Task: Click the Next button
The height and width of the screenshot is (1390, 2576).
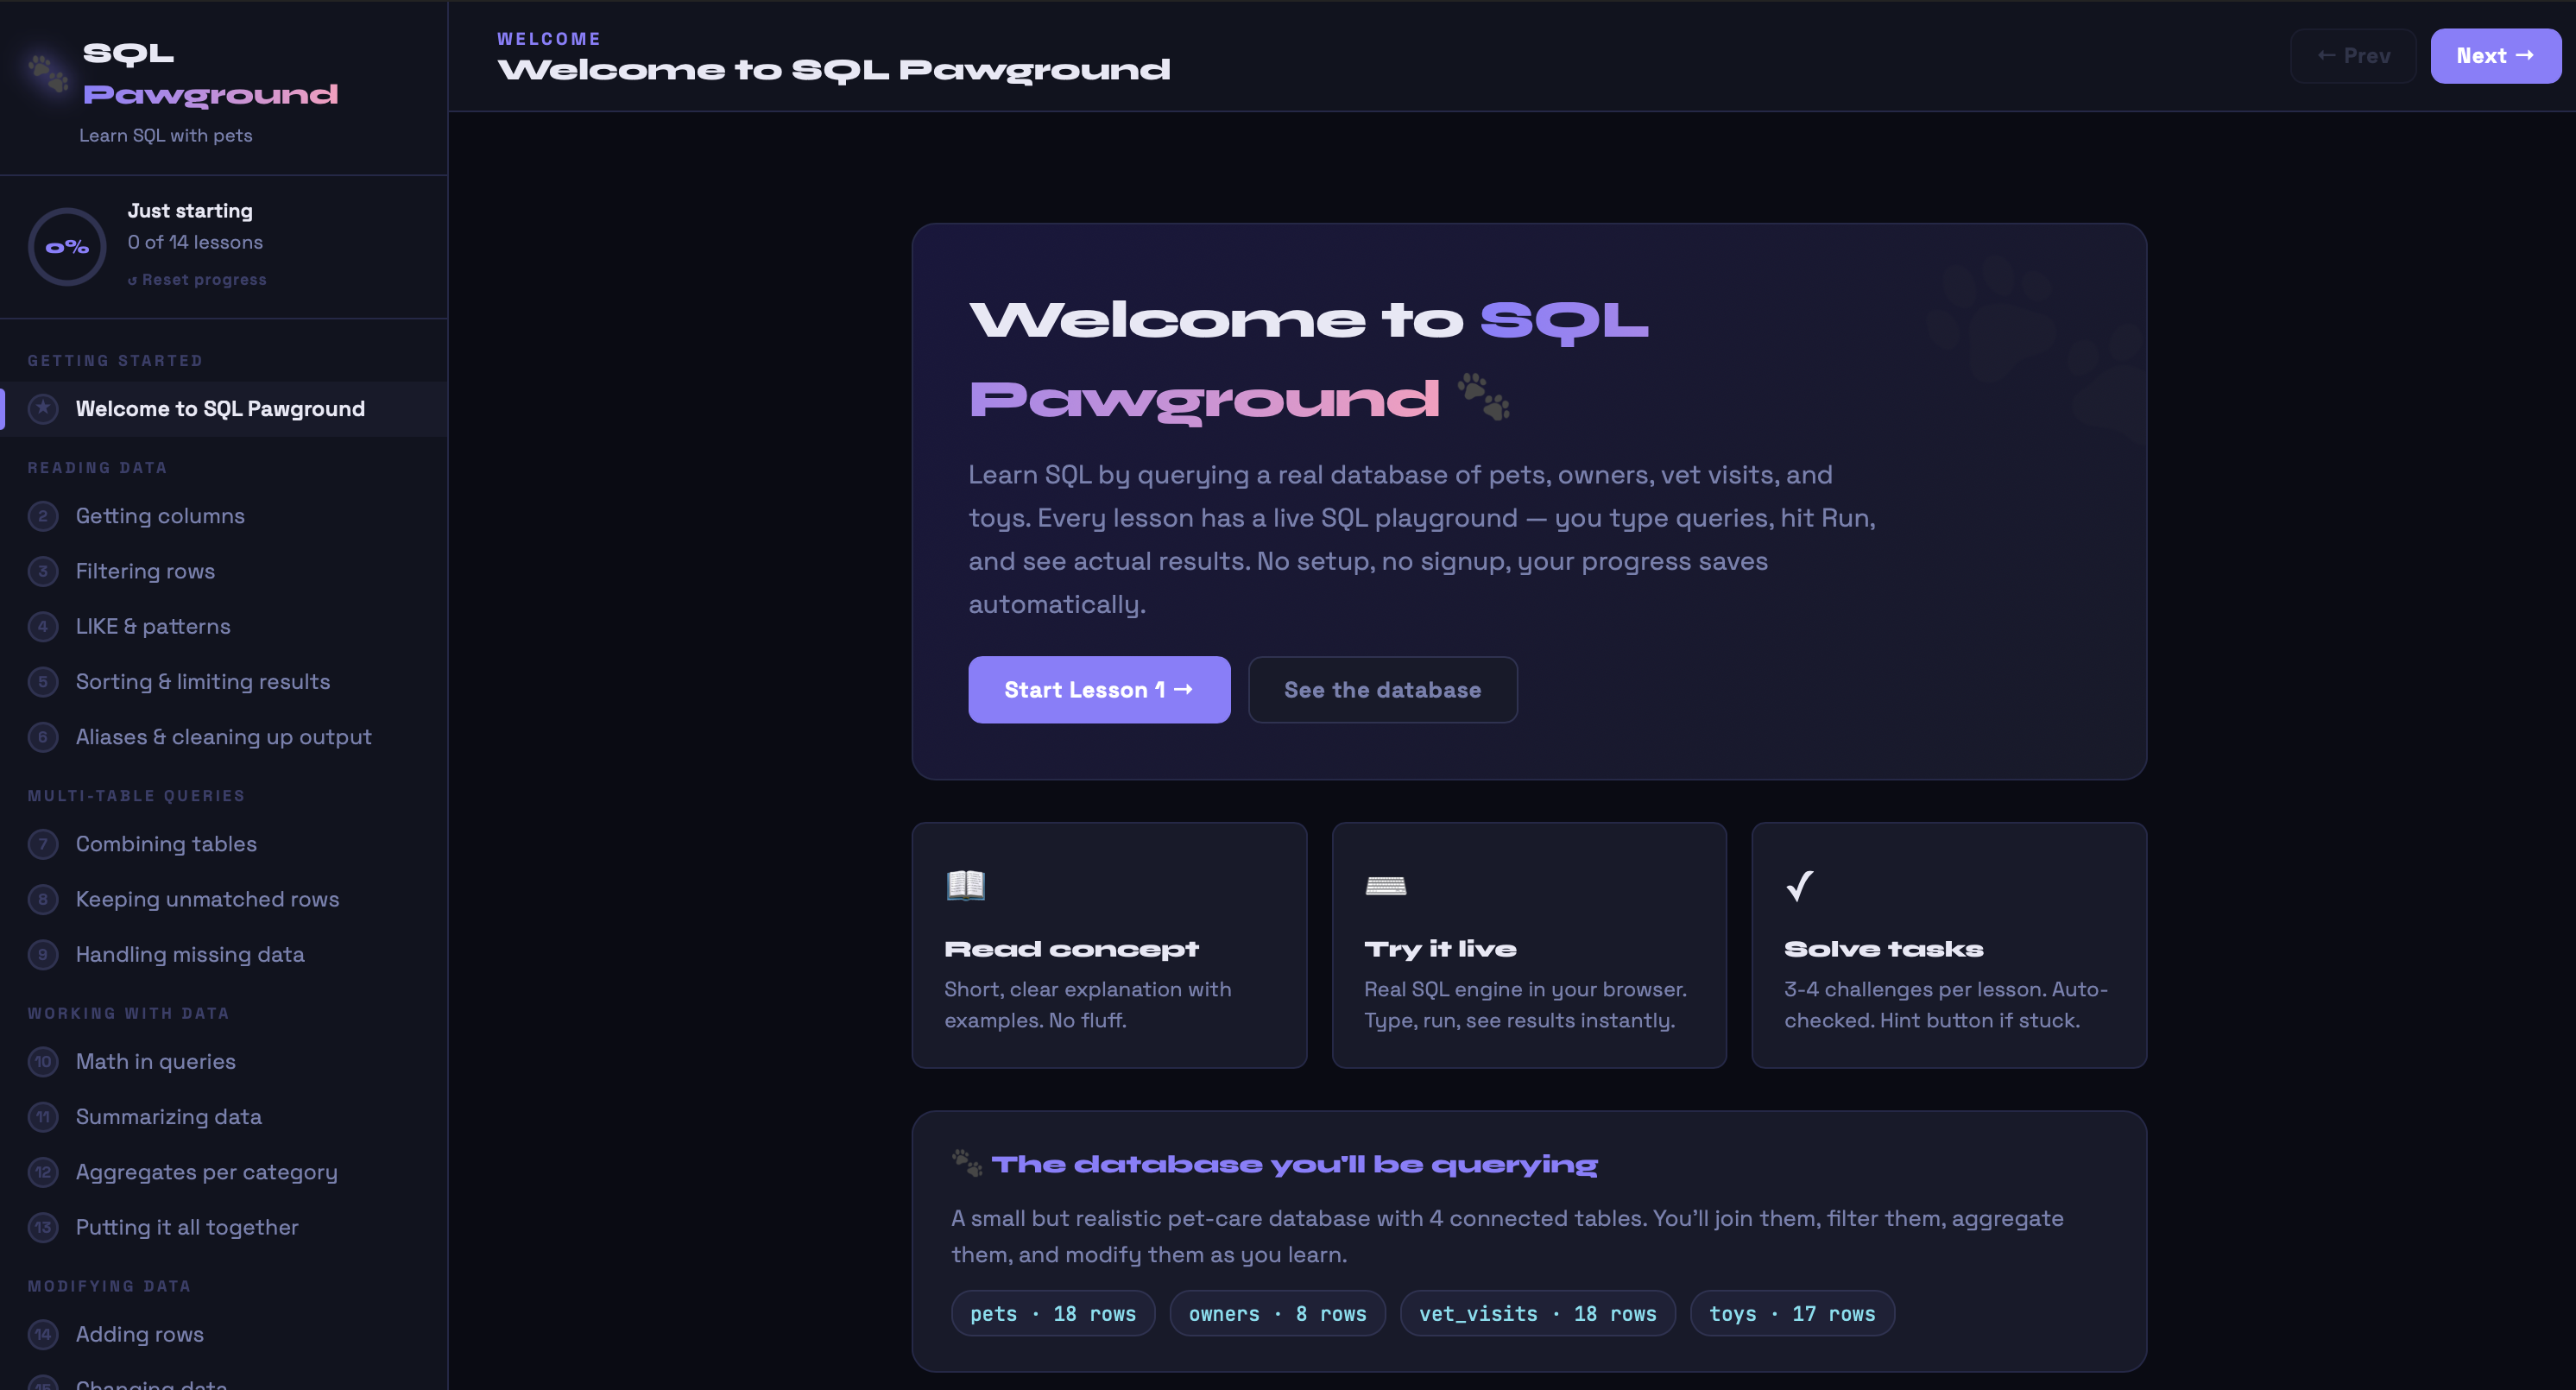Action: click(x=2495, y=56)
